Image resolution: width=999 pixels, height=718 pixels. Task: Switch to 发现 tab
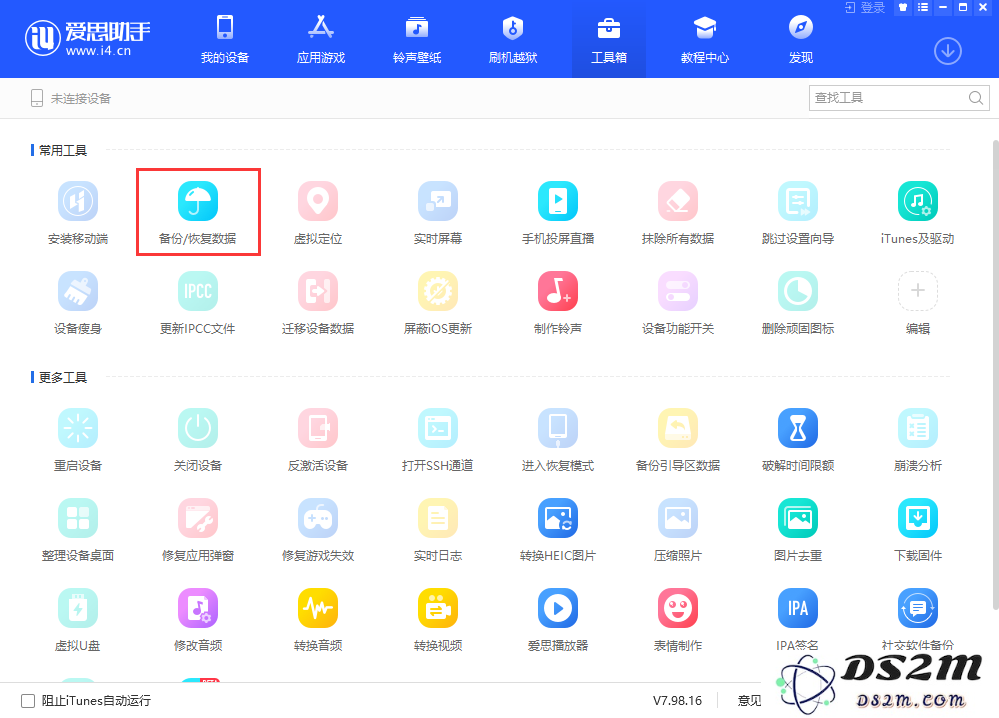801,39
